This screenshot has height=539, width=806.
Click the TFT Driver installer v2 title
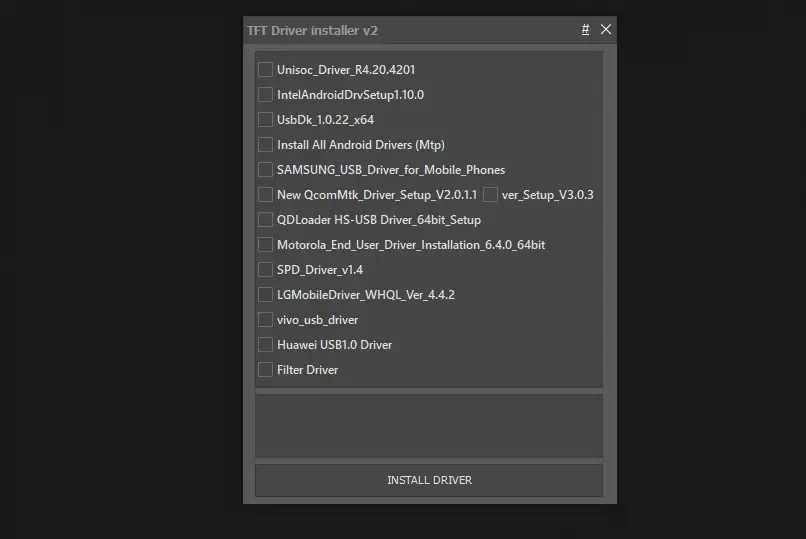[x=313, y=30]
